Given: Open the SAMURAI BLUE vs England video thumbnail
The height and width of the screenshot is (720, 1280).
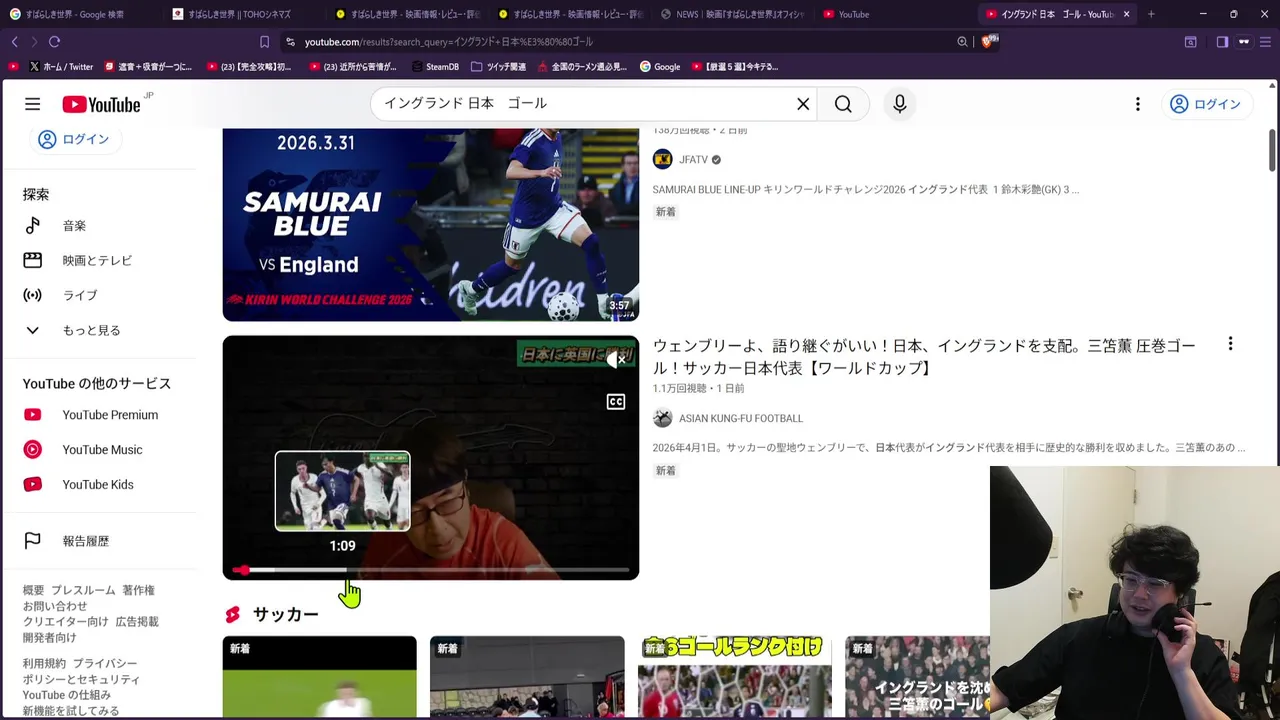Looking at the screenshot, I should (x=430, y=225).
